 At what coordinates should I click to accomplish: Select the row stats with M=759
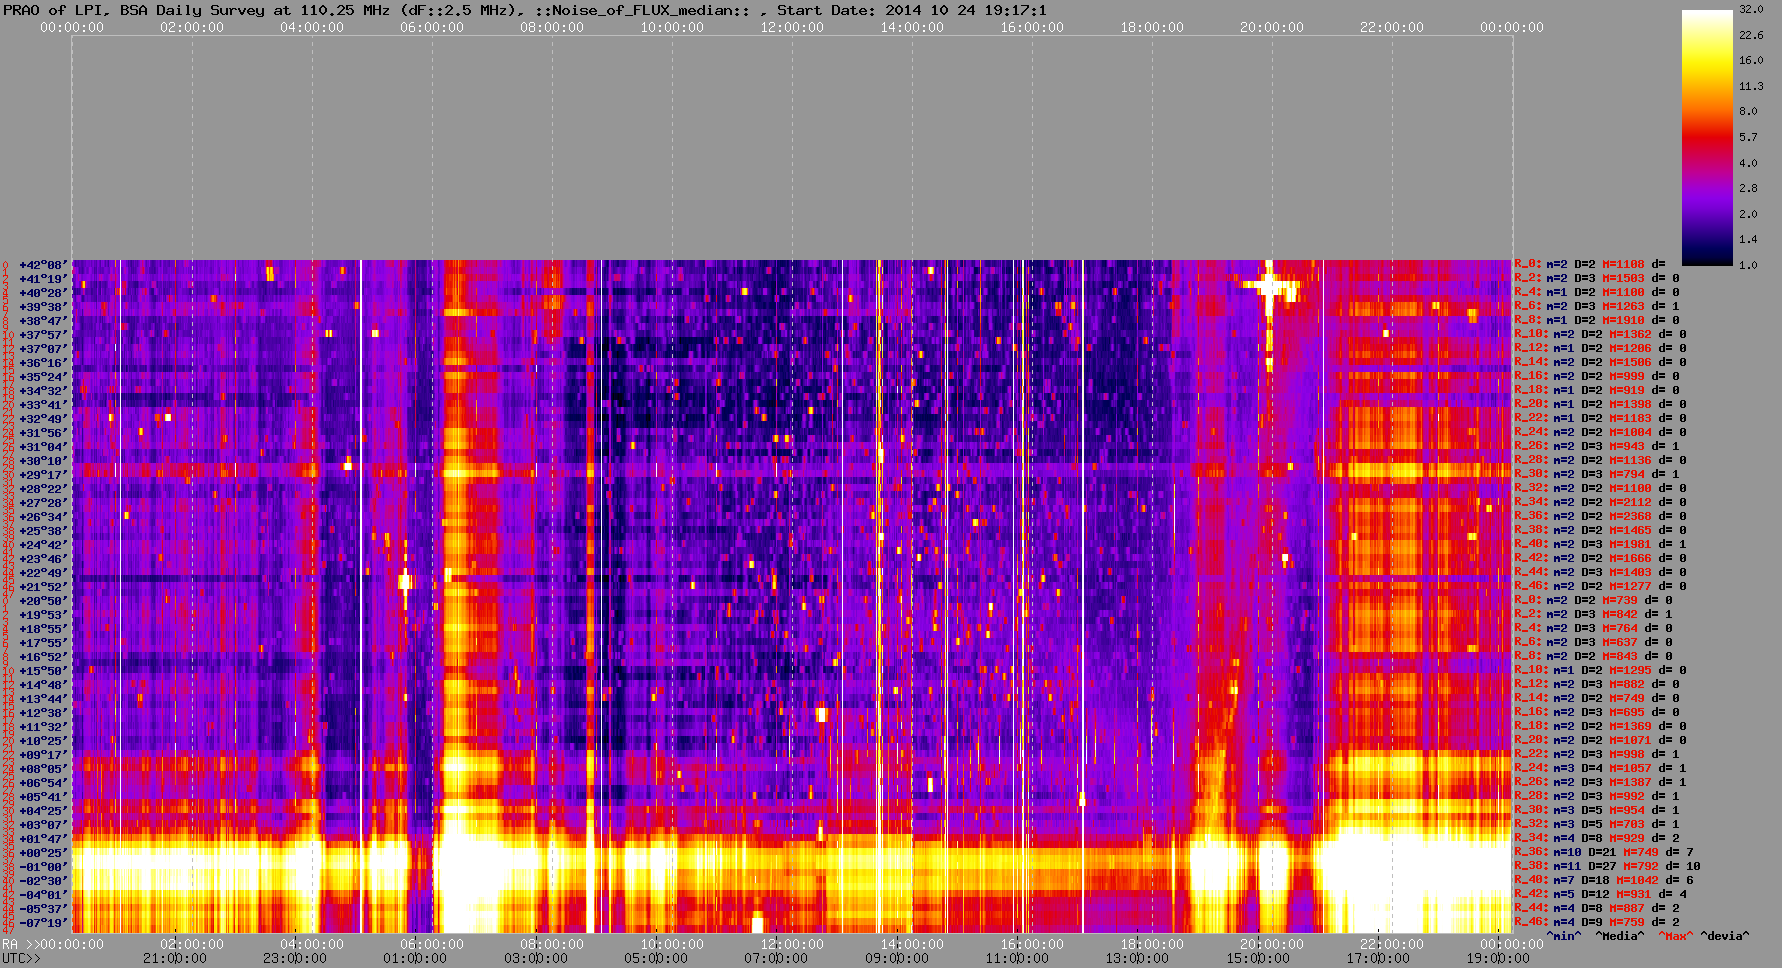coord(1597,922)
